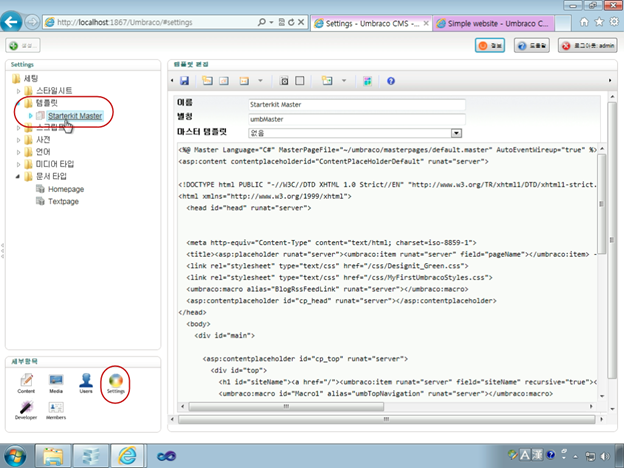Click the address bar URL
Image resolution: width=624 pixels, height=468 pixels.
point(125,23)
